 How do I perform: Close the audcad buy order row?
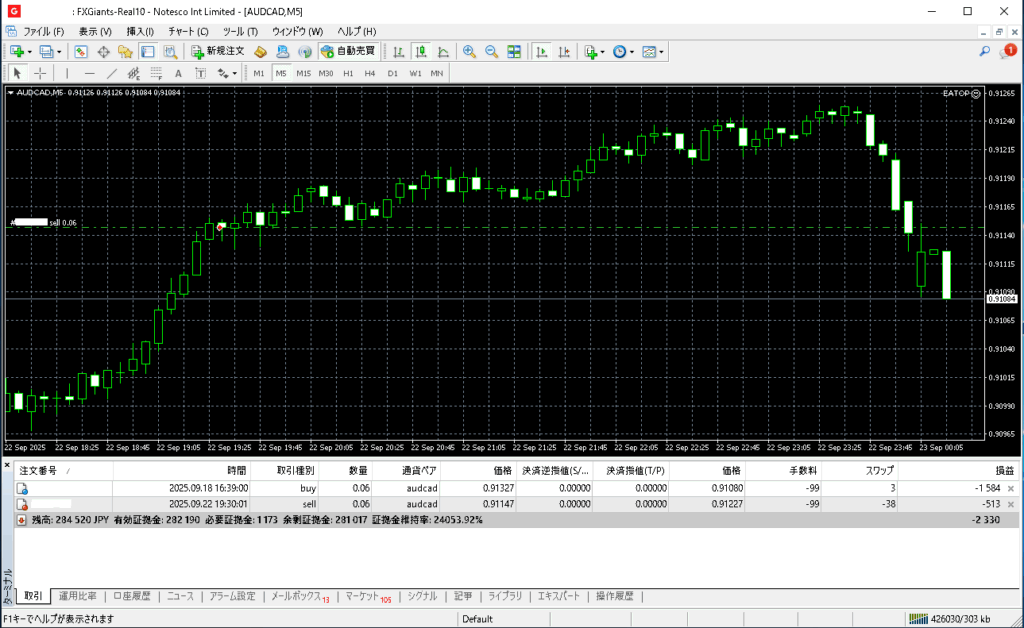[1010, 488]
